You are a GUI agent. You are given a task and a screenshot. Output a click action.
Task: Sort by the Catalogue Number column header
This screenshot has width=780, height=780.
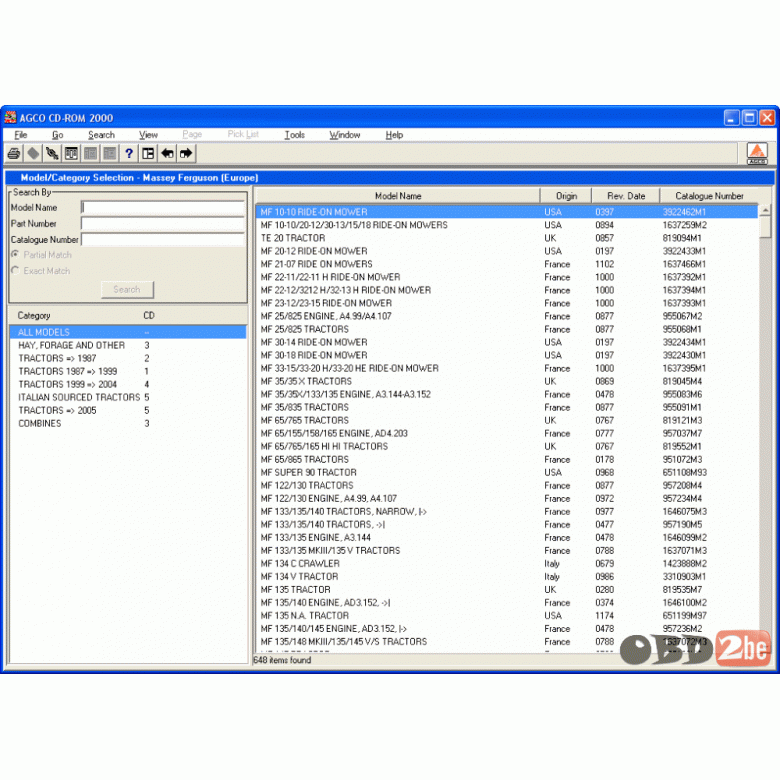tap(709, 195)
